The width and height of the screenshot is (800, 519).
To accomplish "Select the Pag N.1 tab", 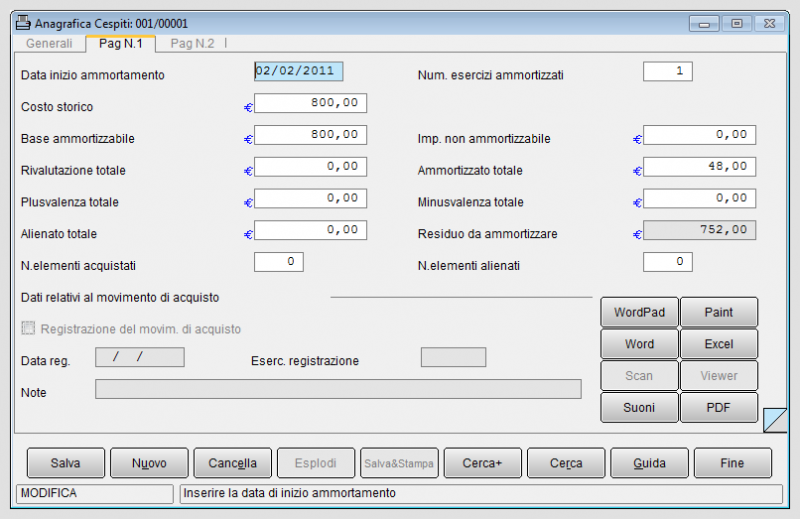I will 120,43.
